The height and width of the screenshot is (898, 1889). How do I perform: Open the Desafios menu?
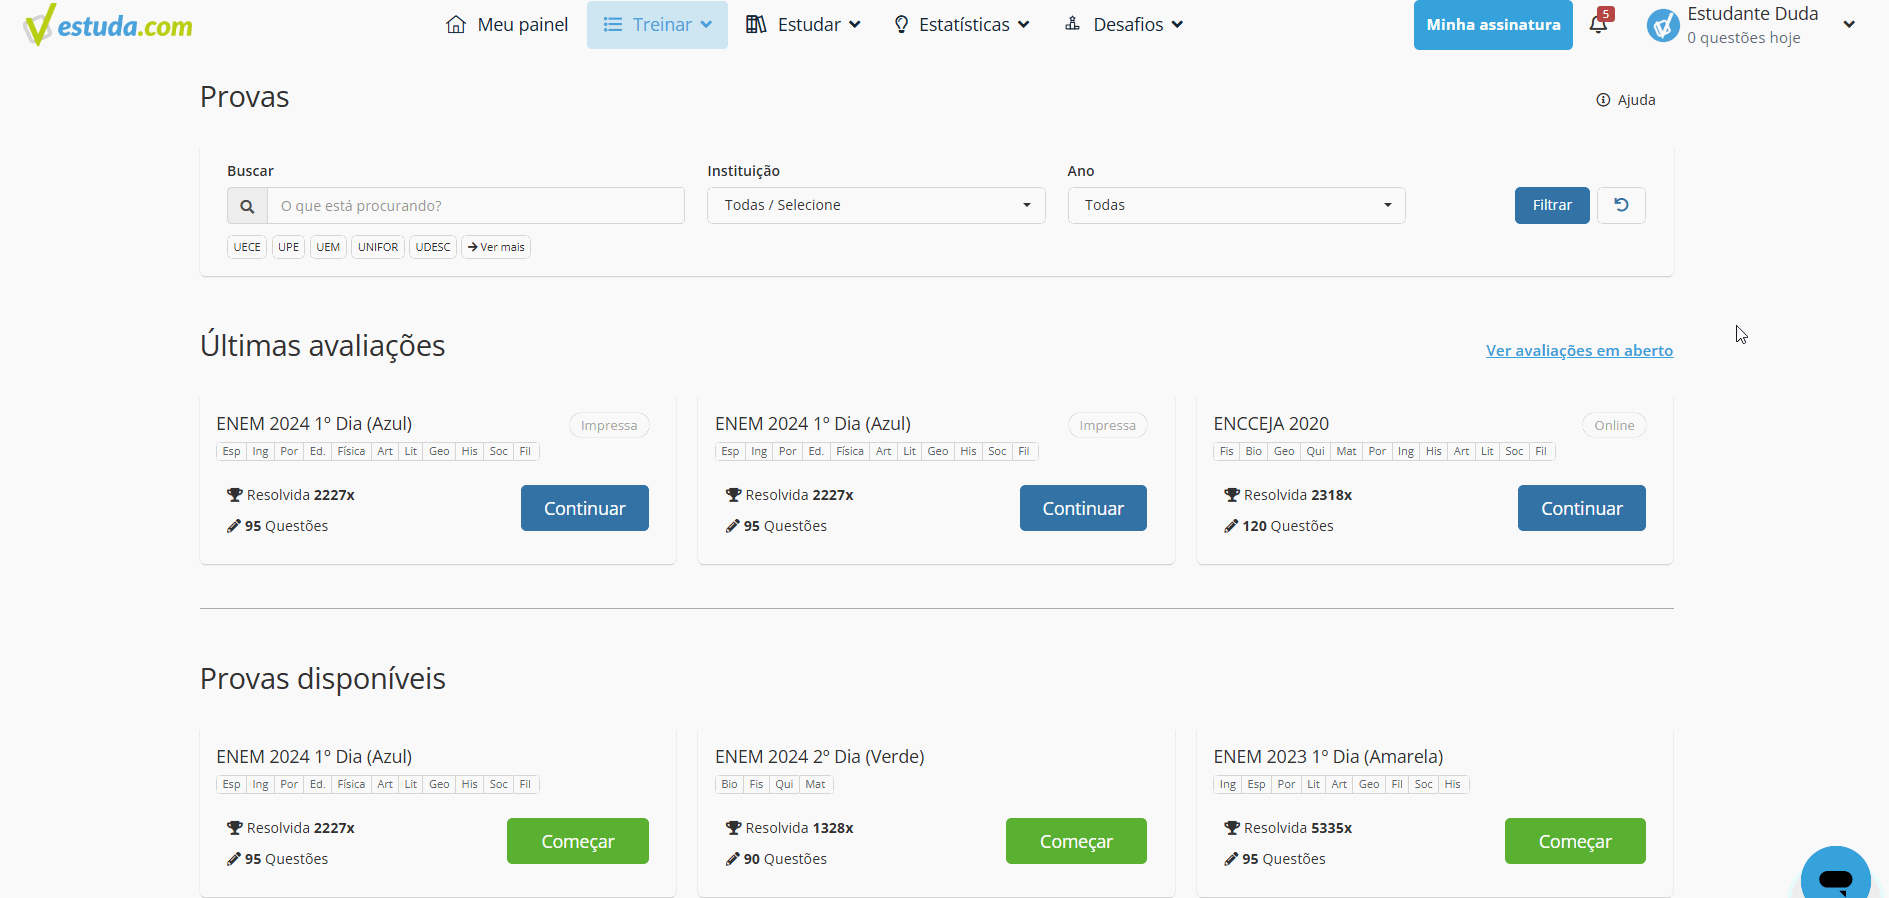coord(1124,25)
